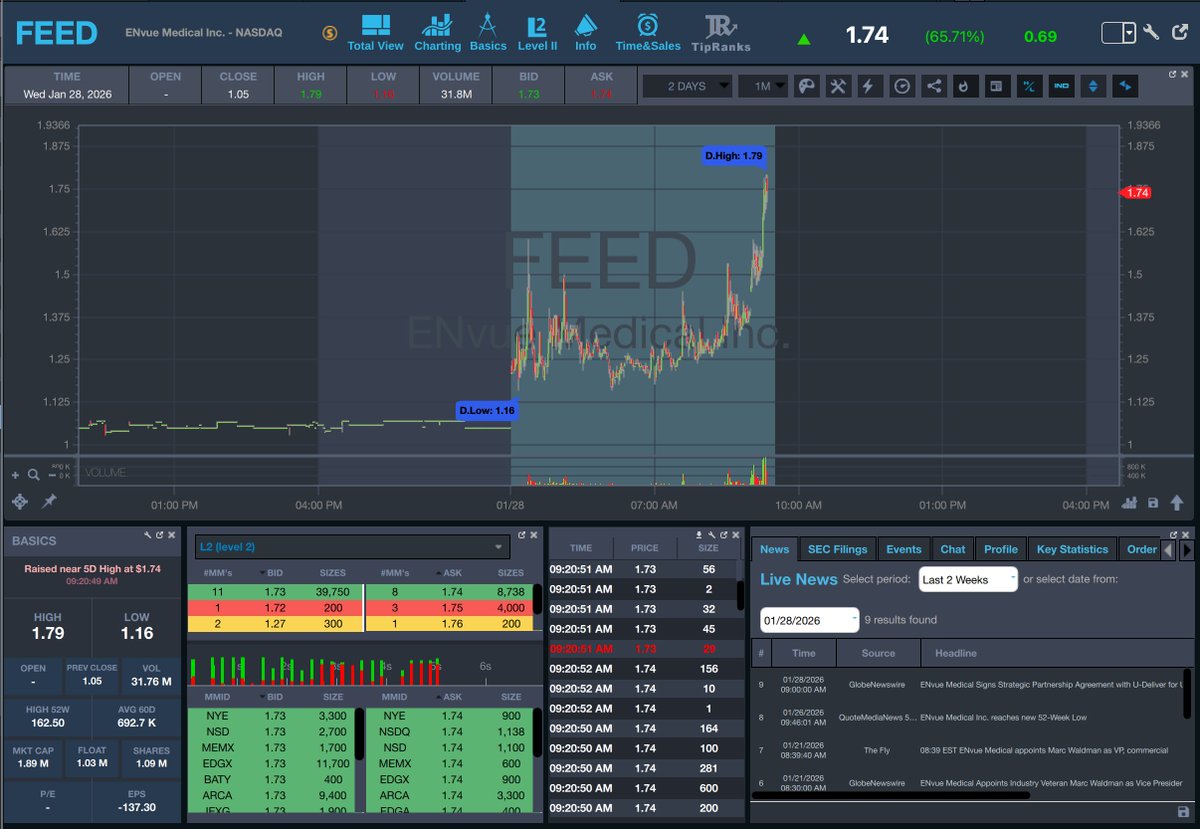Image resolution: width=1200 pixels, height=829 pixels.
Task: Open U-Deliver Strategic Partnership headline
Action: coord(1050,685)
